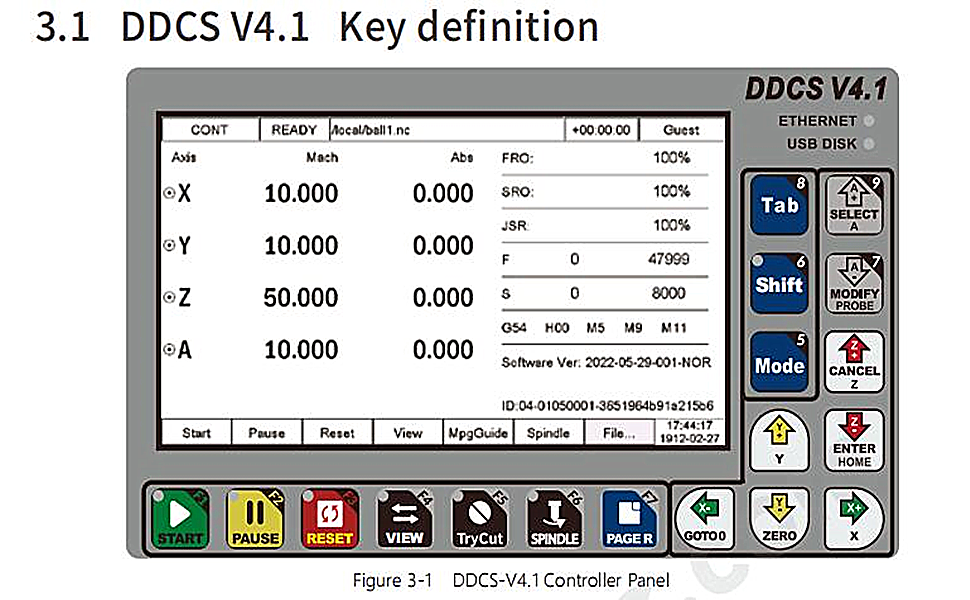The image size is (970, 600).
Task: Click the Reset softkey on screen
Action: 337,433
